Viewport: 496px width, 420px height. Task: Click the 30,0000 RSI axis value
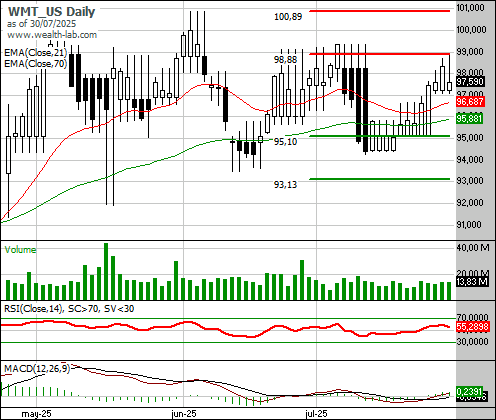point(472,342)
